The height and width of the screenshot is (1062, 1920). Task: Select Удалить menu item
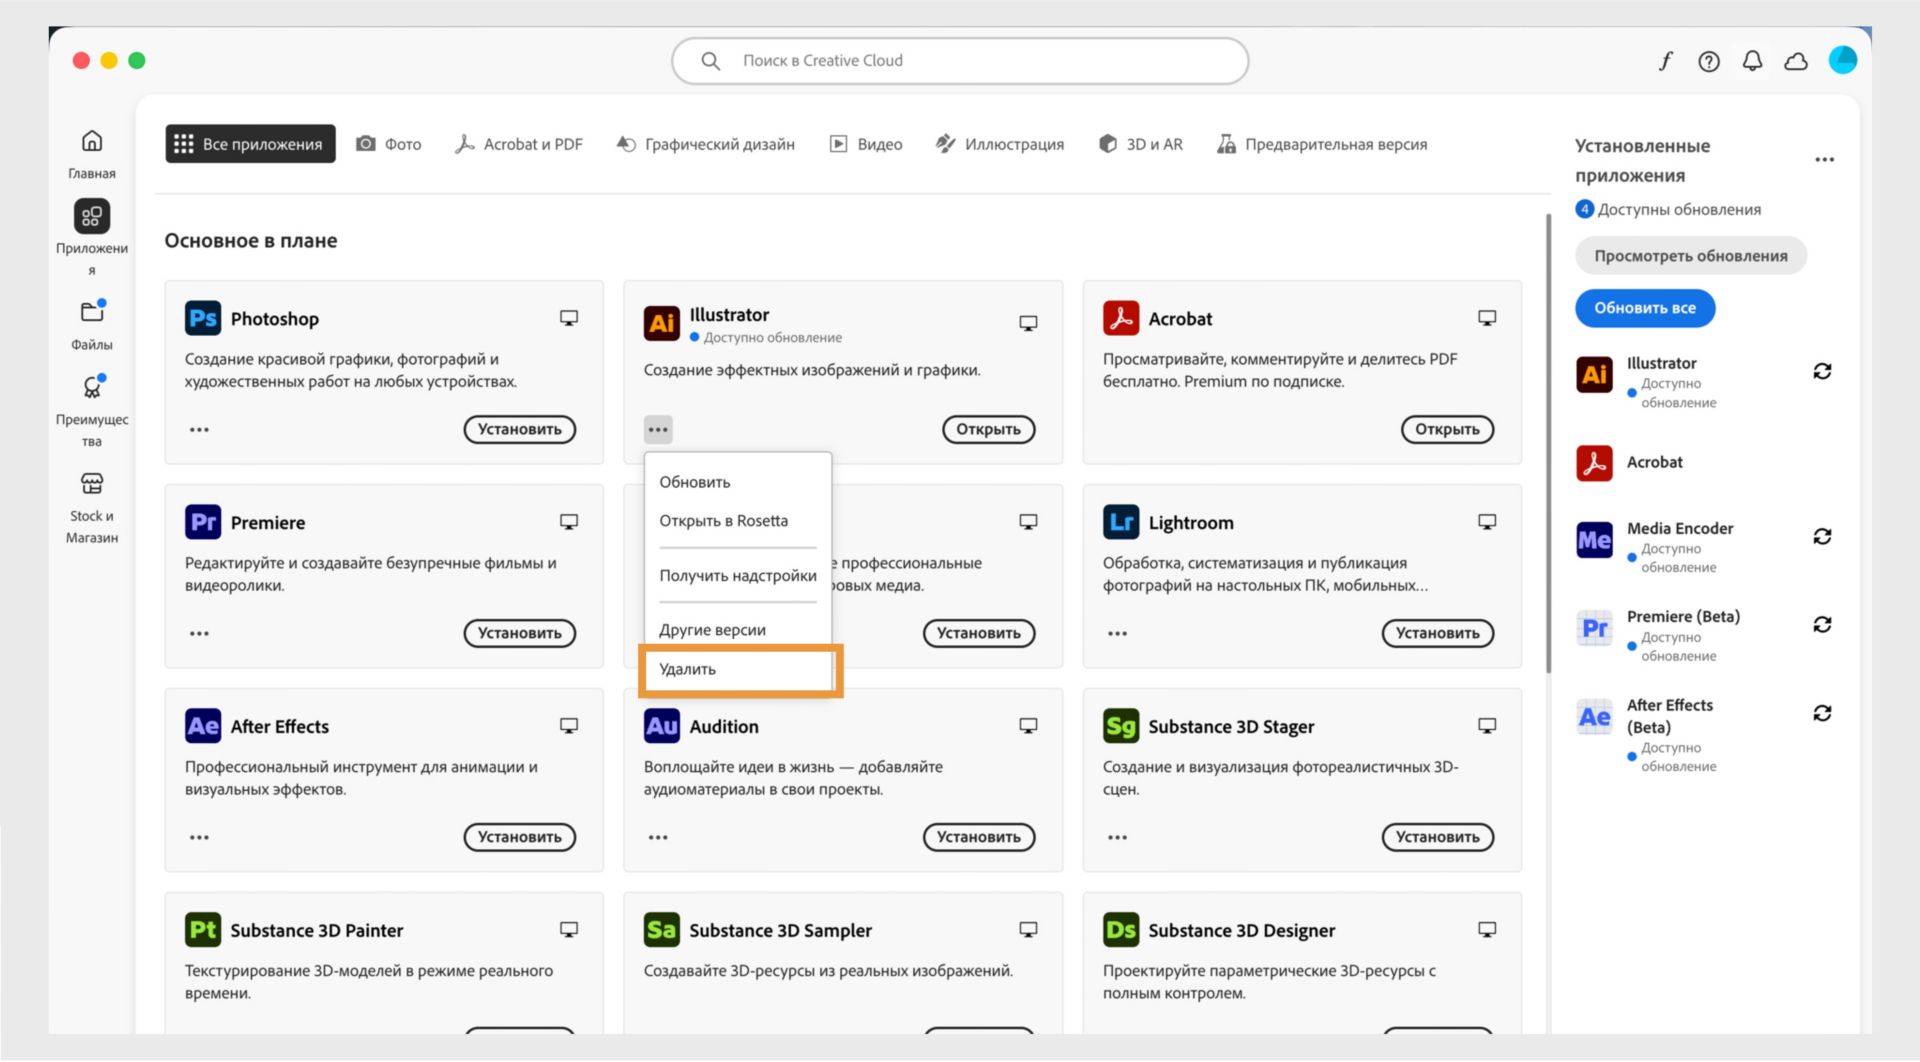738,670
